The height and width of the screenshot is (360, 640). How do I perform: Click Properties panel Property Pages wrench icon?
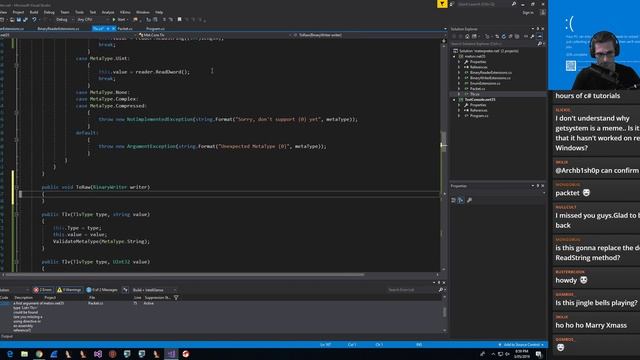coord(469,200)
